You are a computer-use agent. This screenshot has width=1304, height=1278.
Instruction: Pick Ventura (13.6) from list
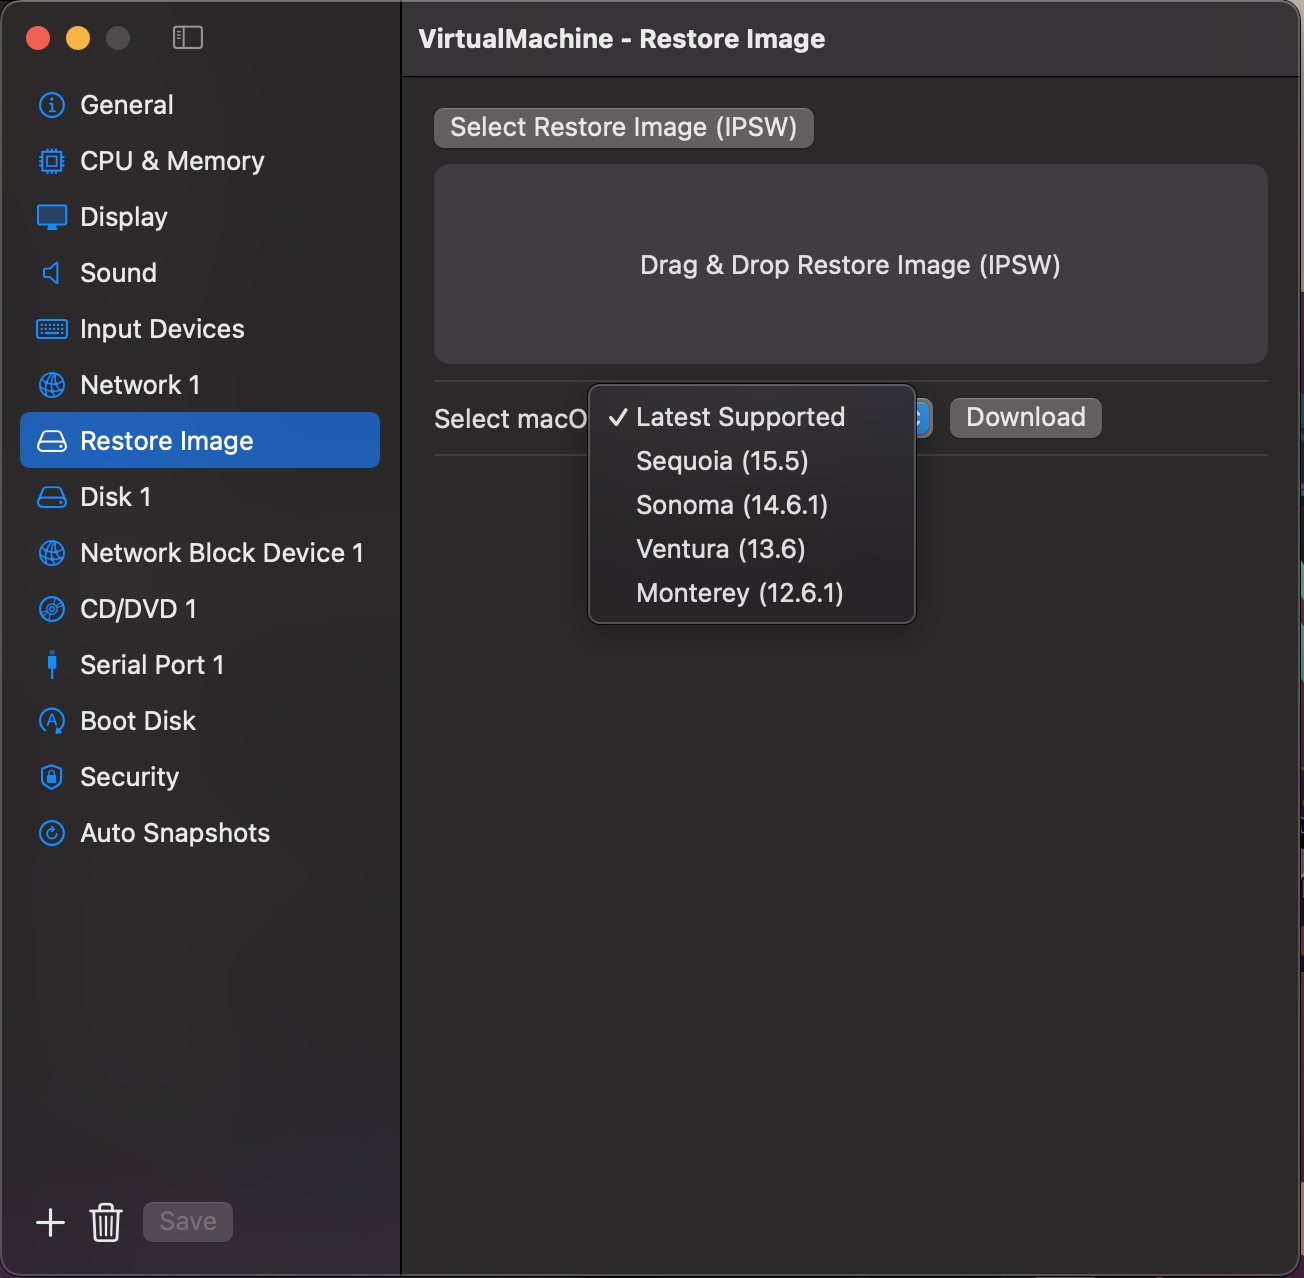(x=752, y=549)
